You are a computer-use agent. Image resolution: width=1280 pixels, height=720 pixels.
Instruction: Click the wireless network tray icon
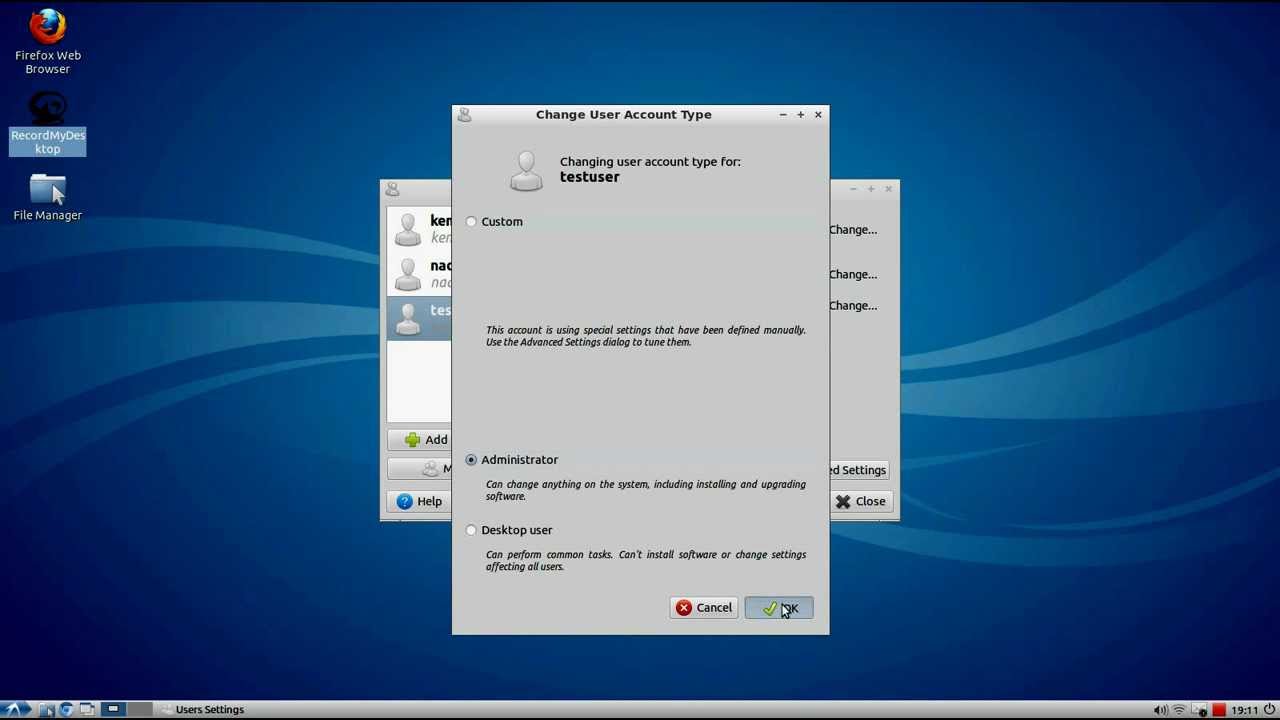(1179, 710)
